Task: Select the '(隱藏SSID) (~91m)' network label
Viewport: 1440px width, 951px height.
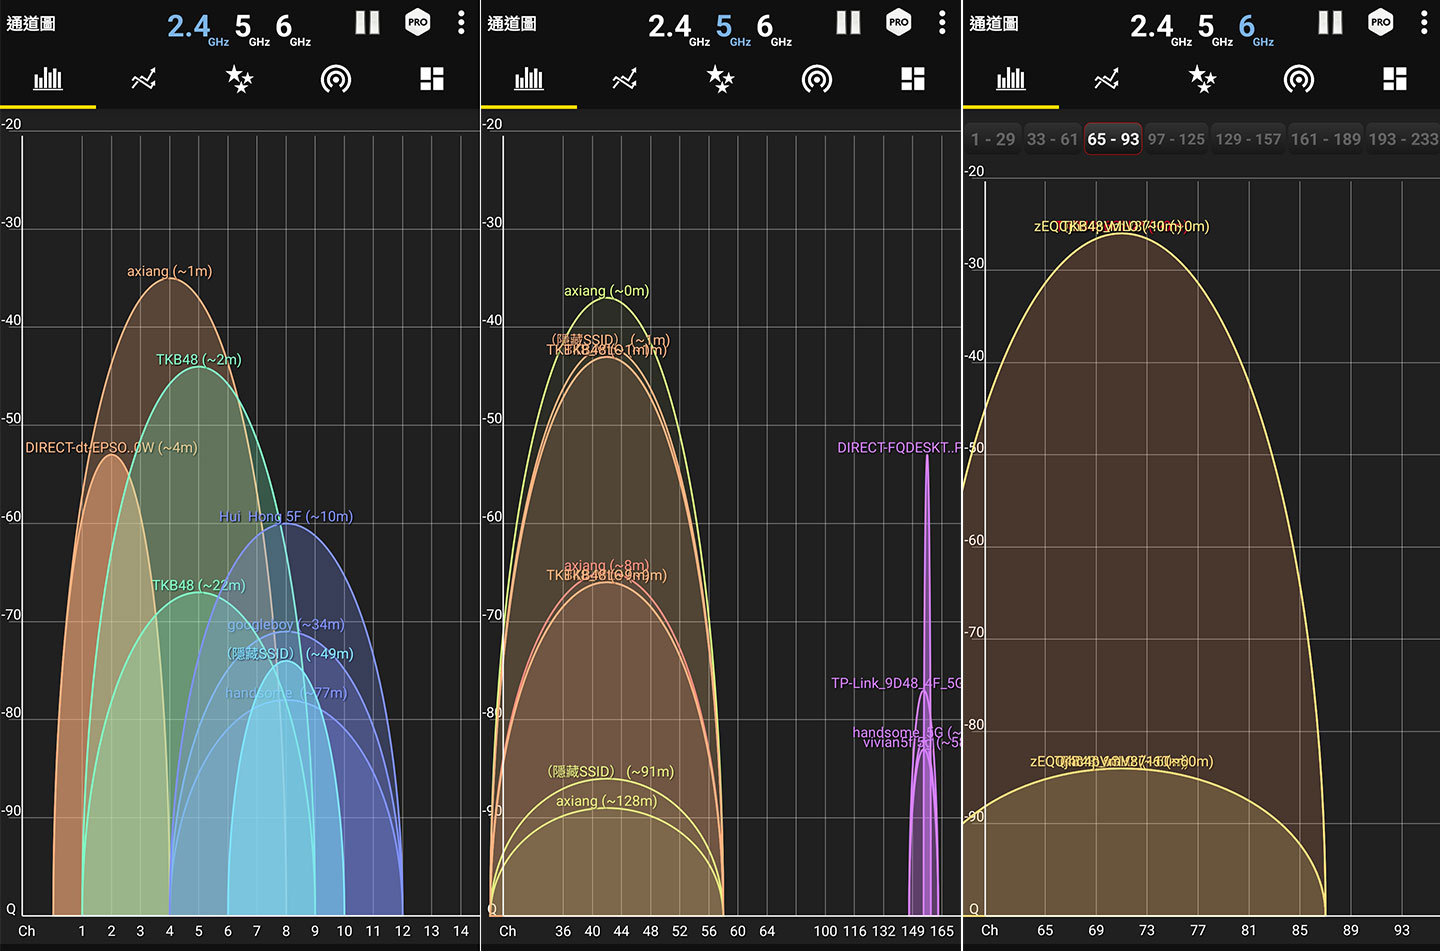Action: click(611, 771)
